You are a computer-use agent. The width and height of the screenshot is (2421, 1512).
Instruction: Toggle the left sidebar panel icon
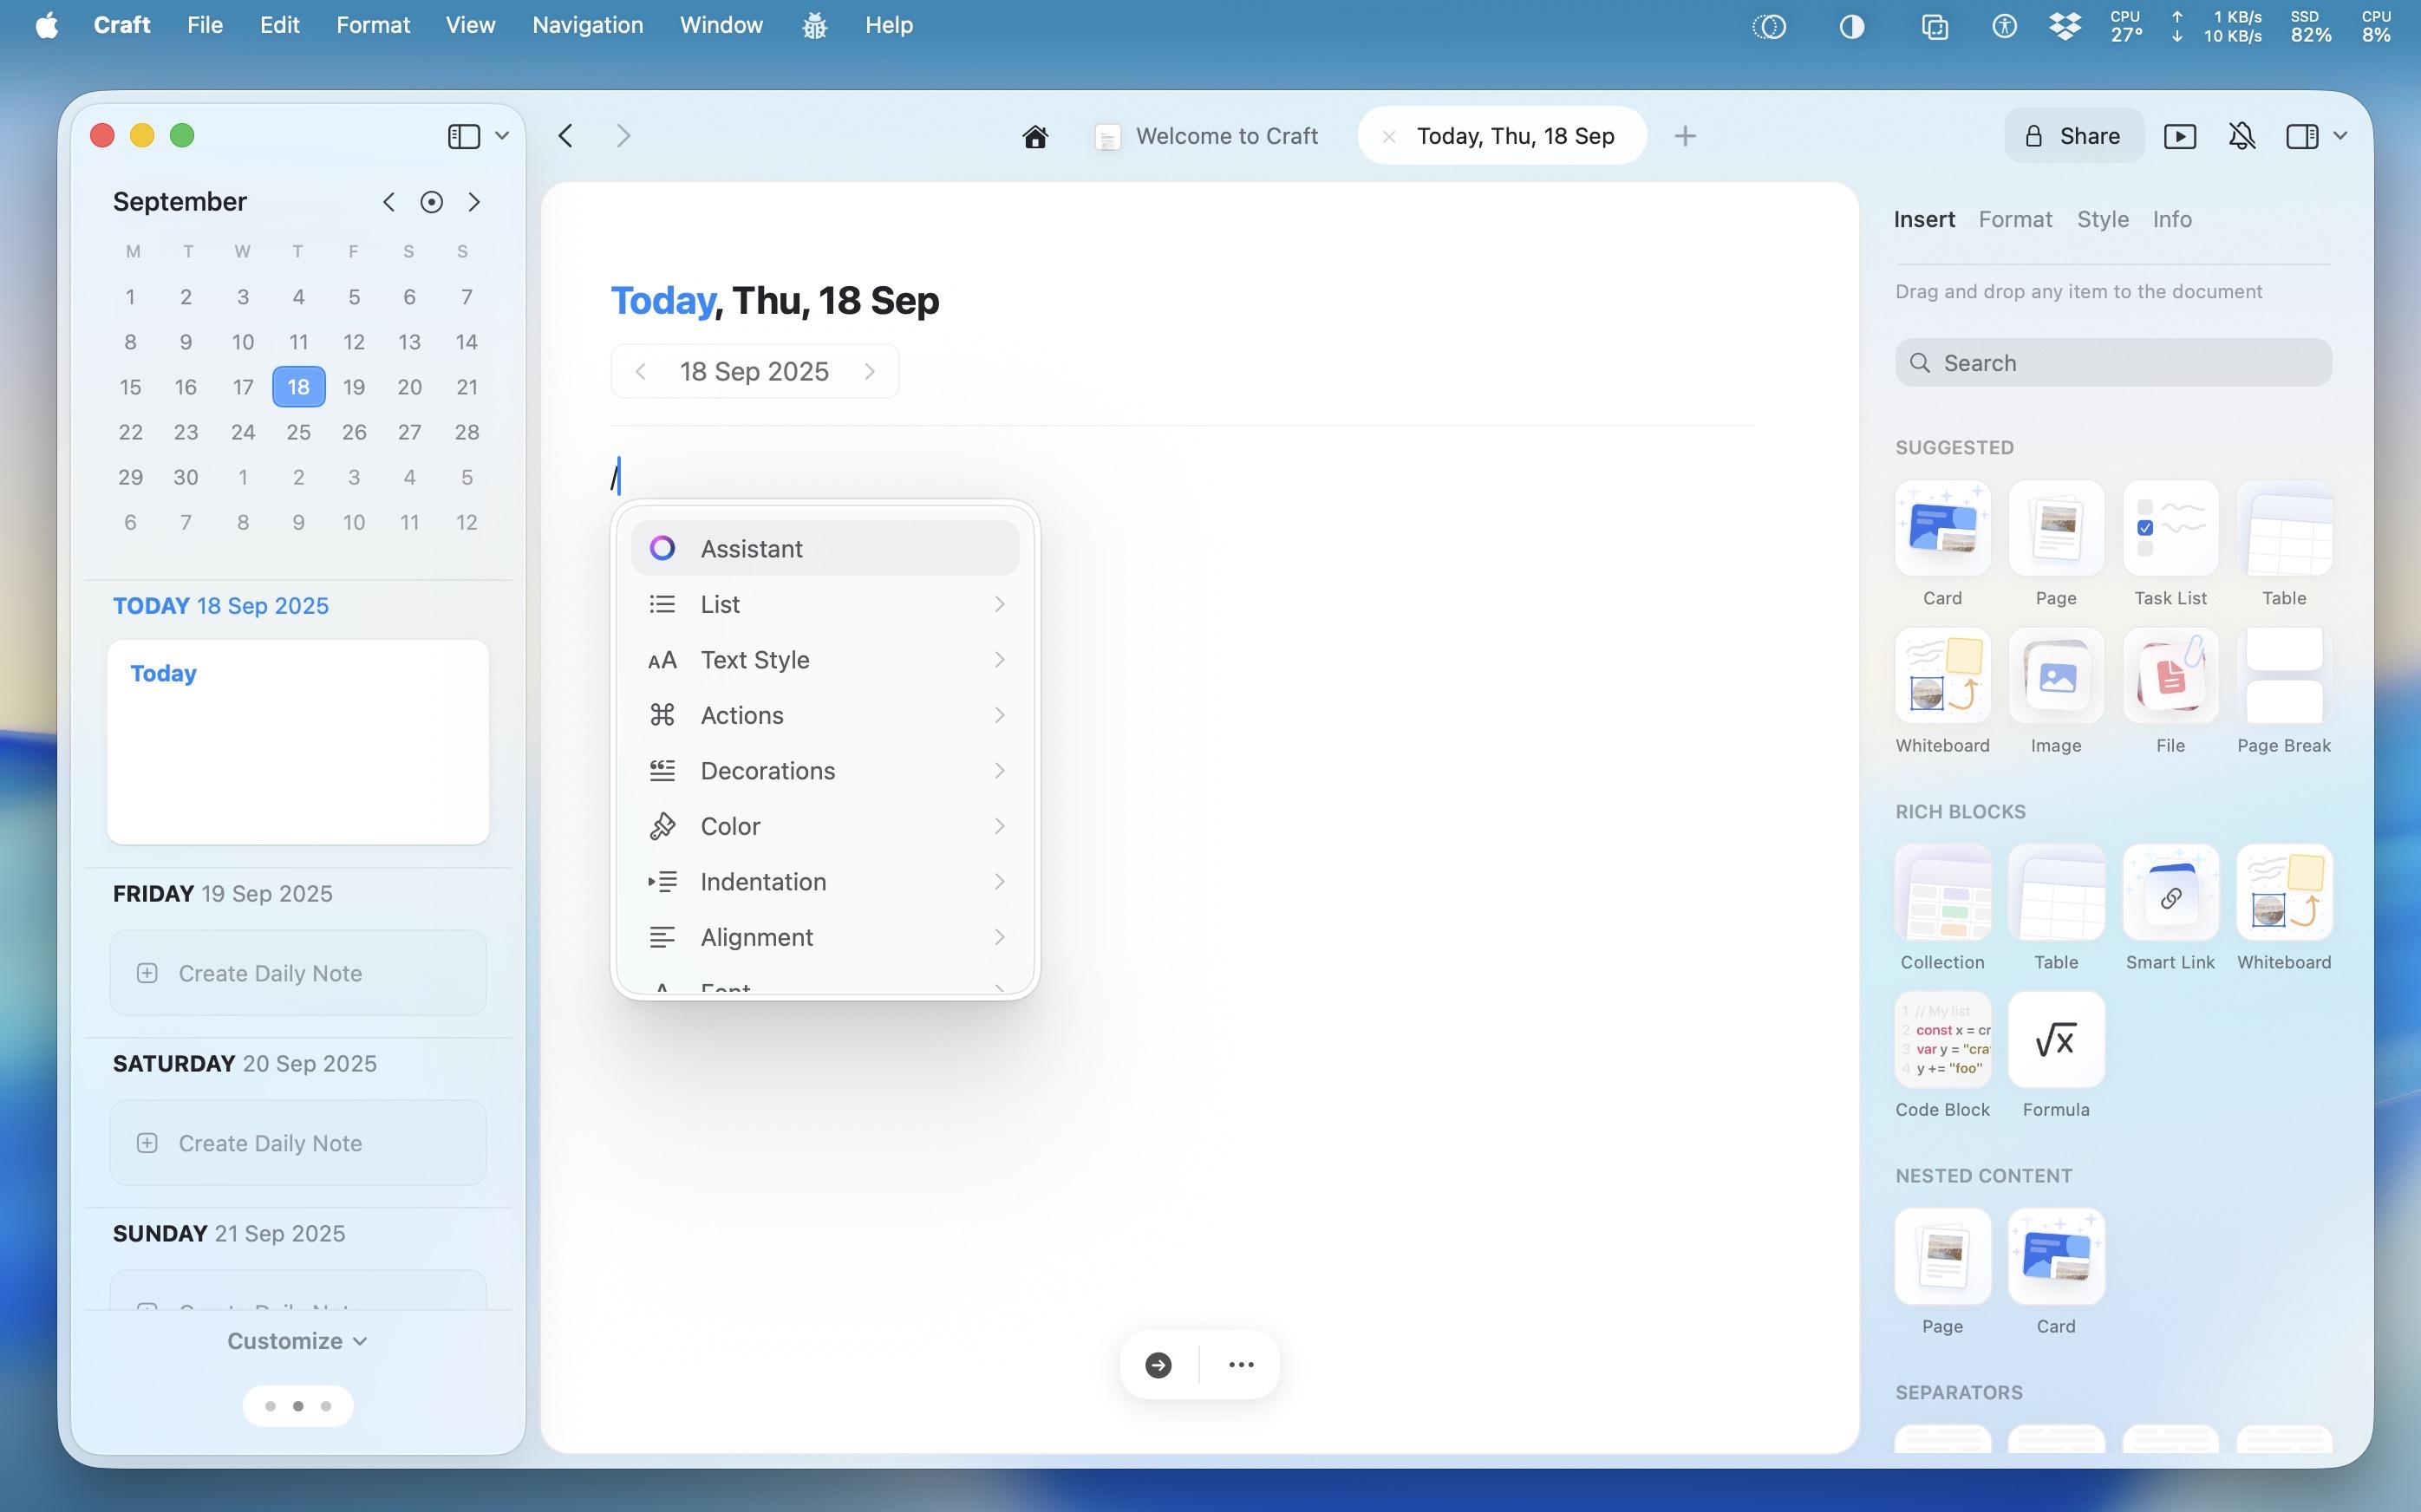tap(463, 136)
